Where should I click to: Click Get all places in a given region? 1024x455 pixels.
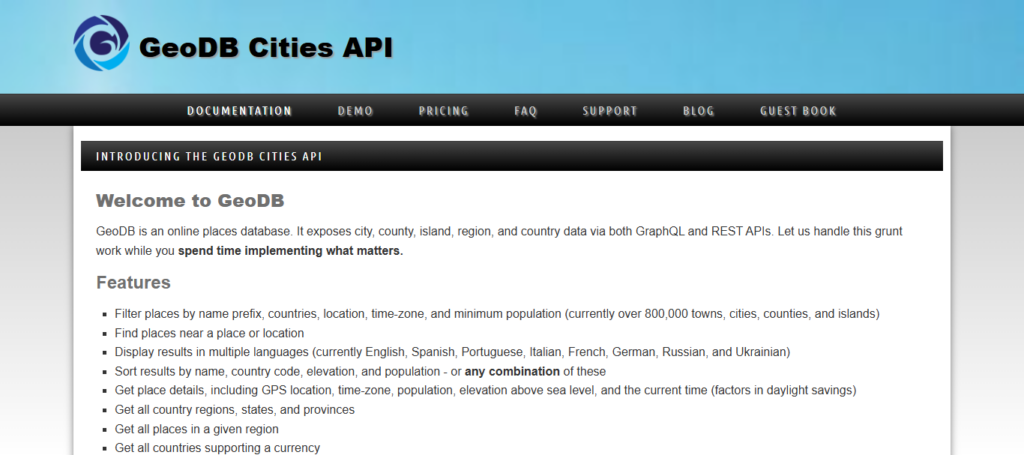197,430
